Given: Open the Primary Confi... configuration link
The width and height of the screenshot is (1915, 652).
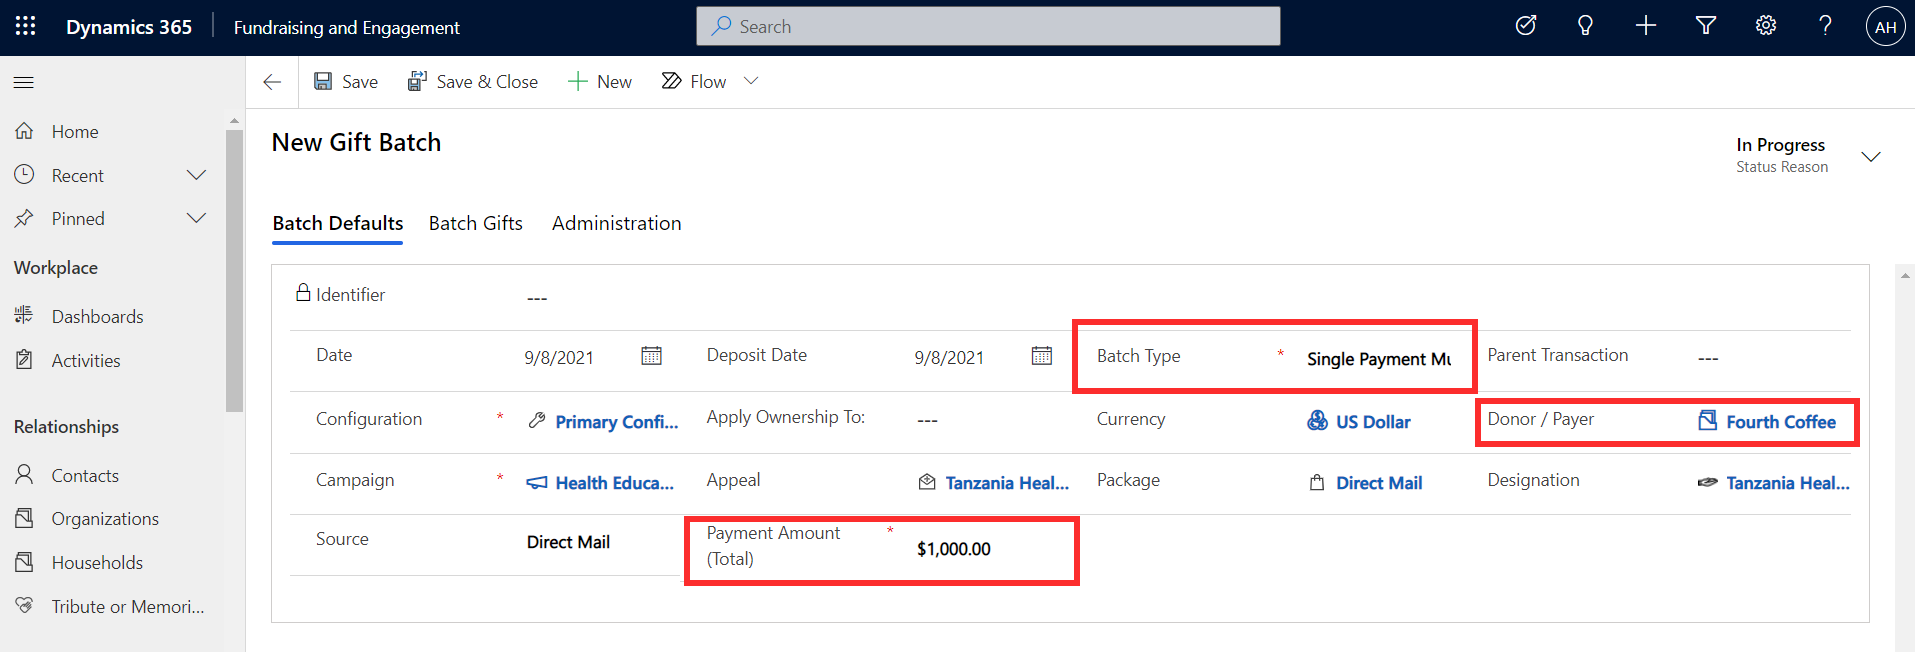Looking at the screenshot, I should [x=617, y=422].
